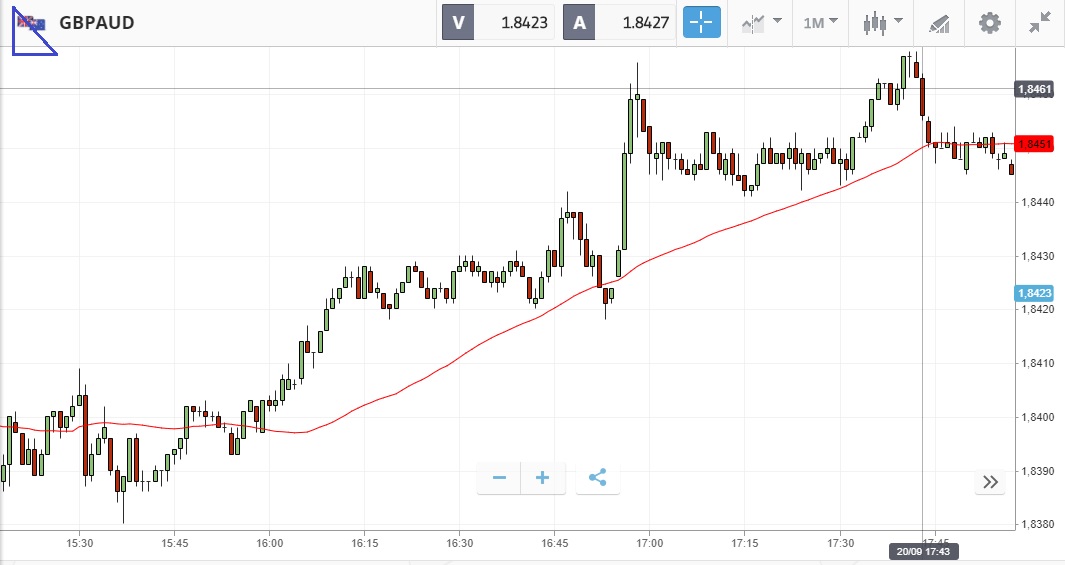Click the blue 1,8423 price label
This screenshot has width=1065, height=565.
[x=1034, y=293]
